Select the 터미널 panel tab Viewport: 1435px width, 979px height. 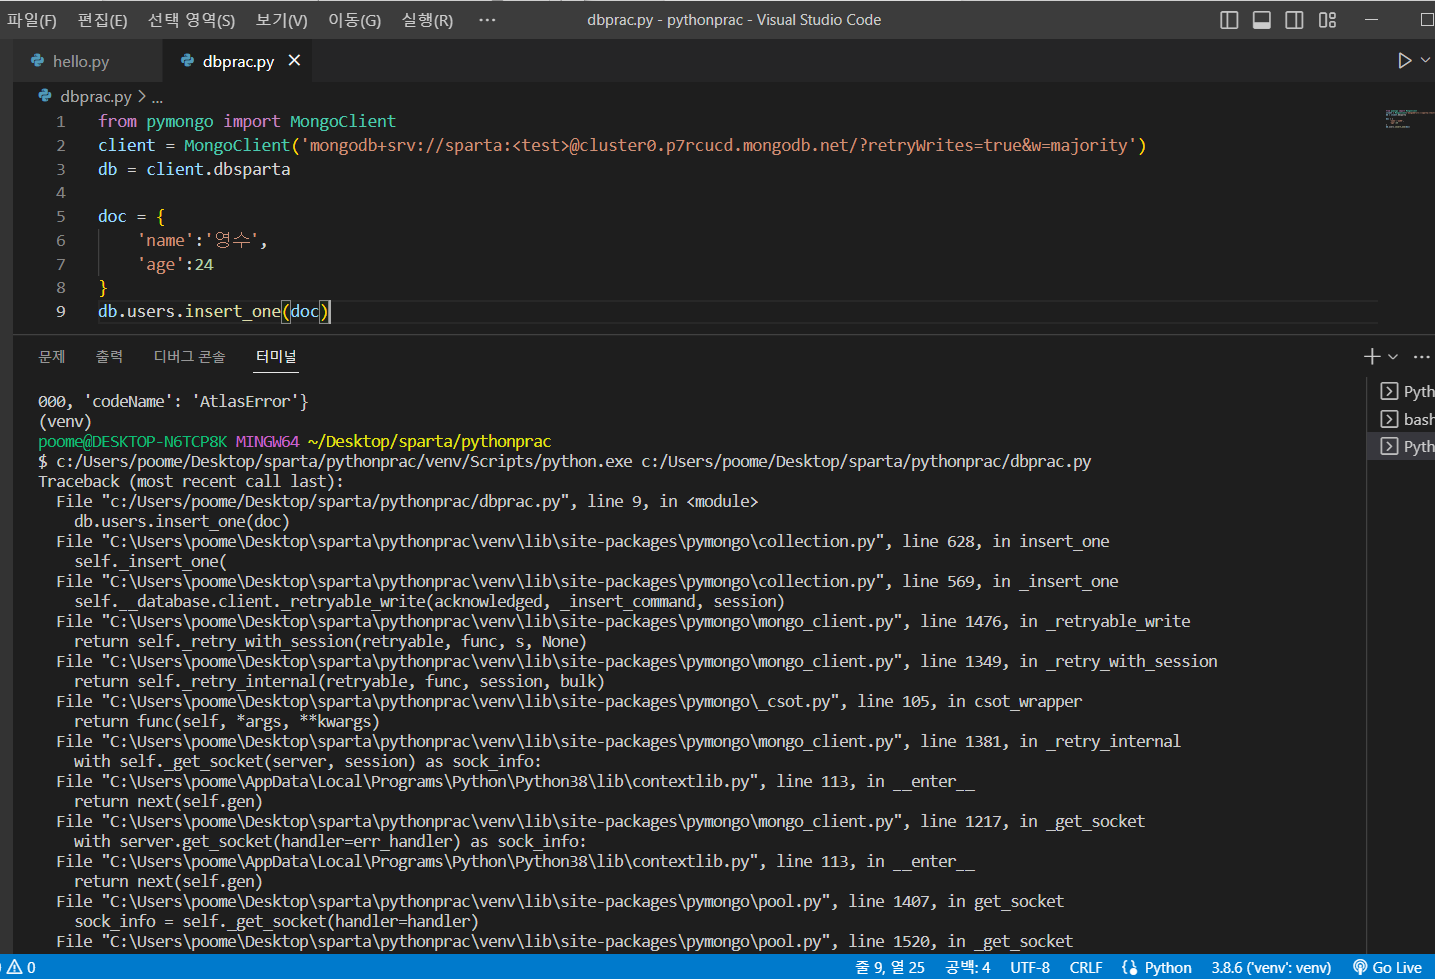[x=276, y=357]
